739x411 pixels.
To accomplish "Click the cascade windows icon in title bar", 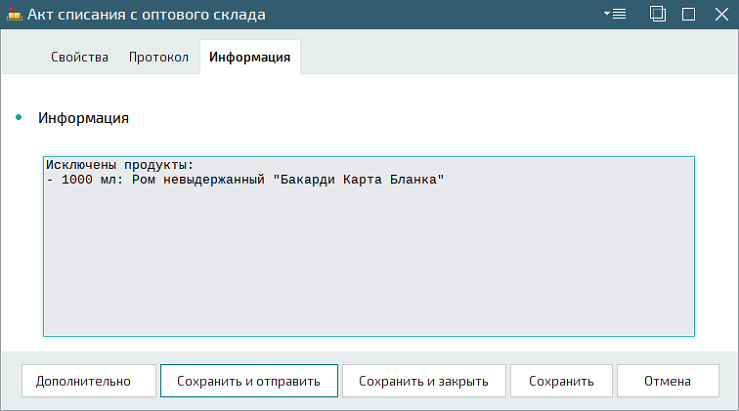I will pos(657,14).
